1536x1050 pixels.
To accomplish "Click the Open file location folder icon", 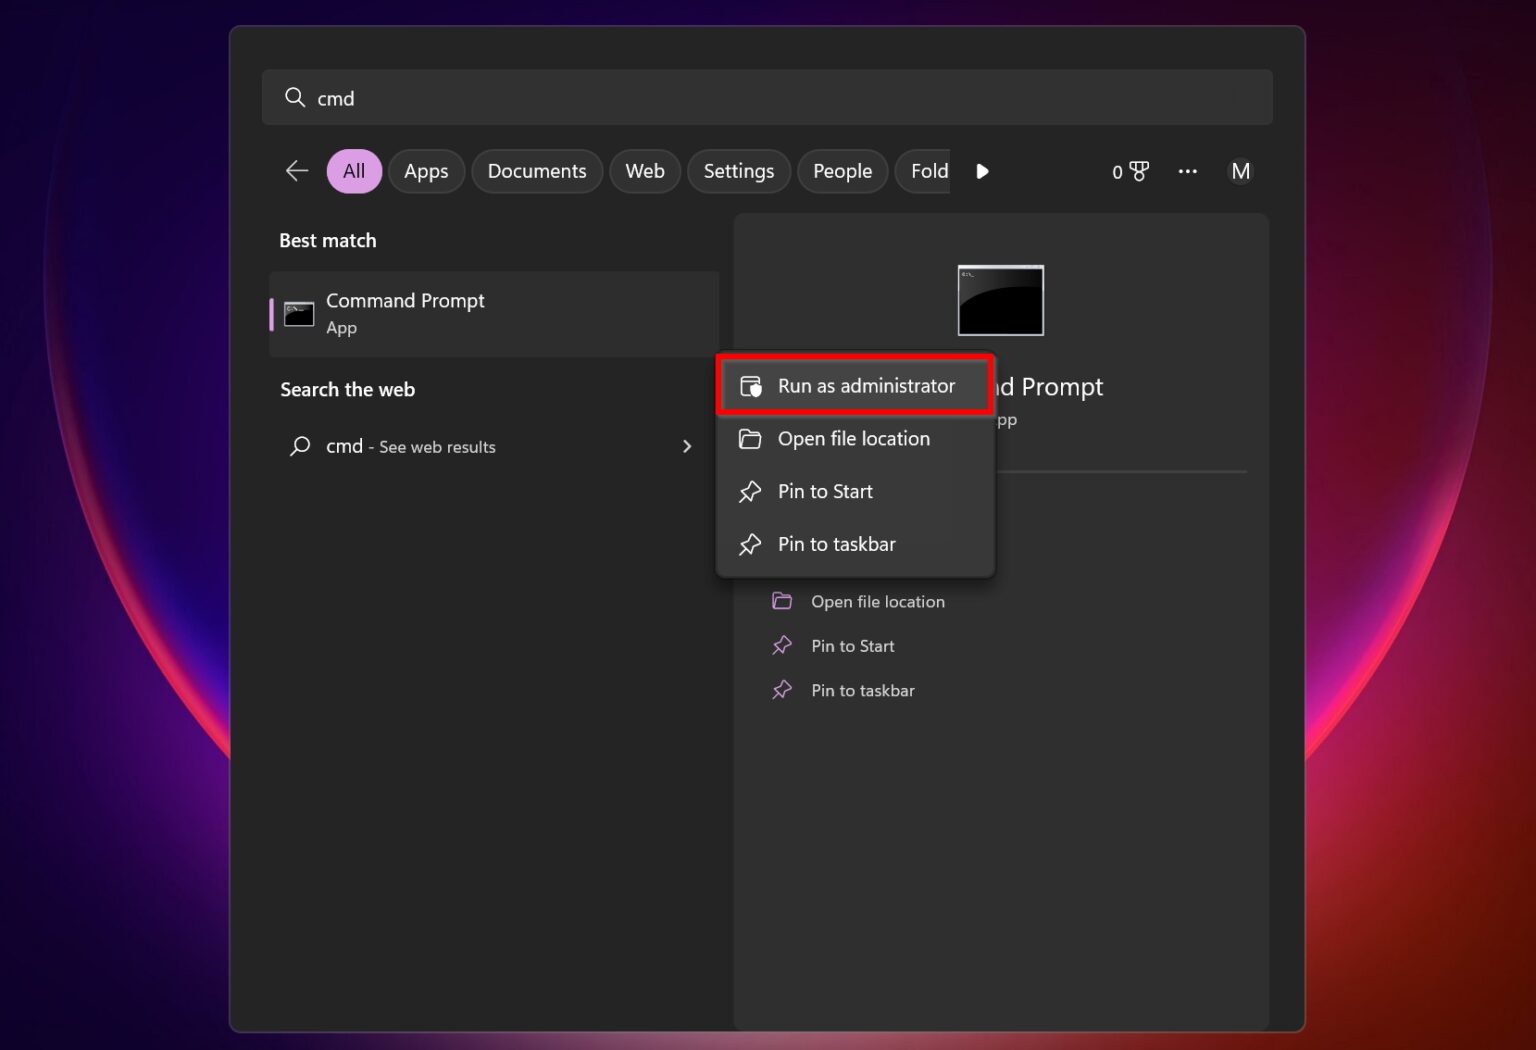I will (x=750, y=439).
